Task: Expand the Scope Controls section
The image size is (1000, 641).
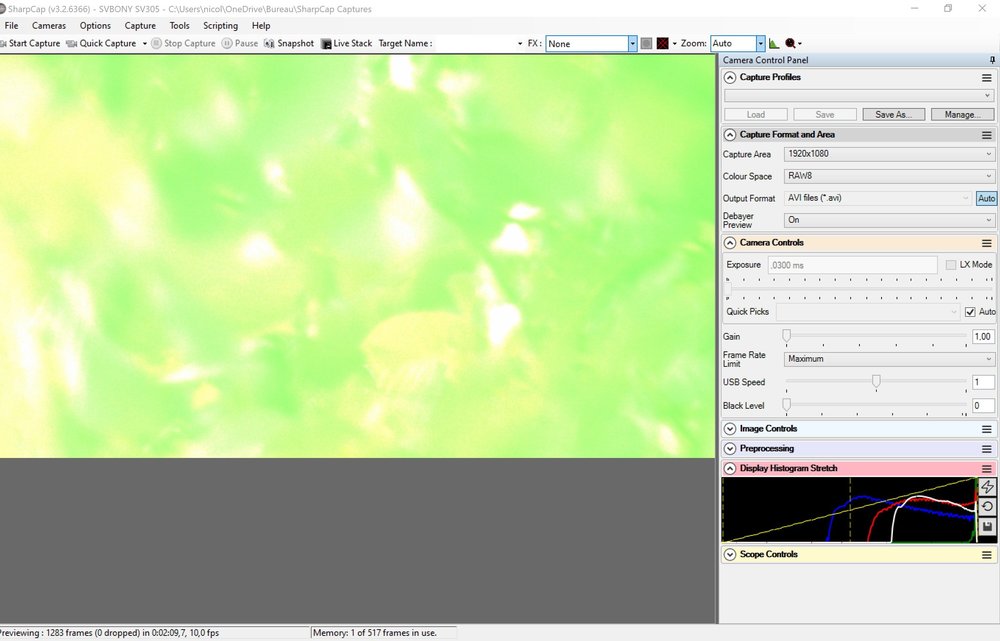Action: coord(730,555)
